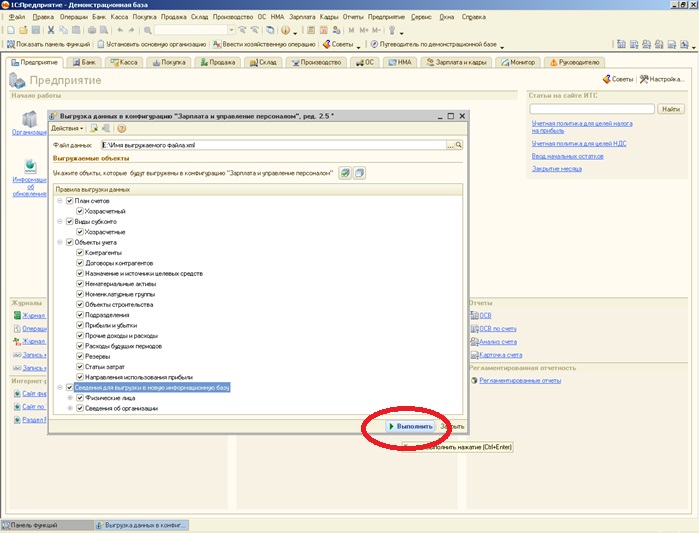Open the Зарплата menu
This screenshot has height=533, width=699.
click(302, 17)
